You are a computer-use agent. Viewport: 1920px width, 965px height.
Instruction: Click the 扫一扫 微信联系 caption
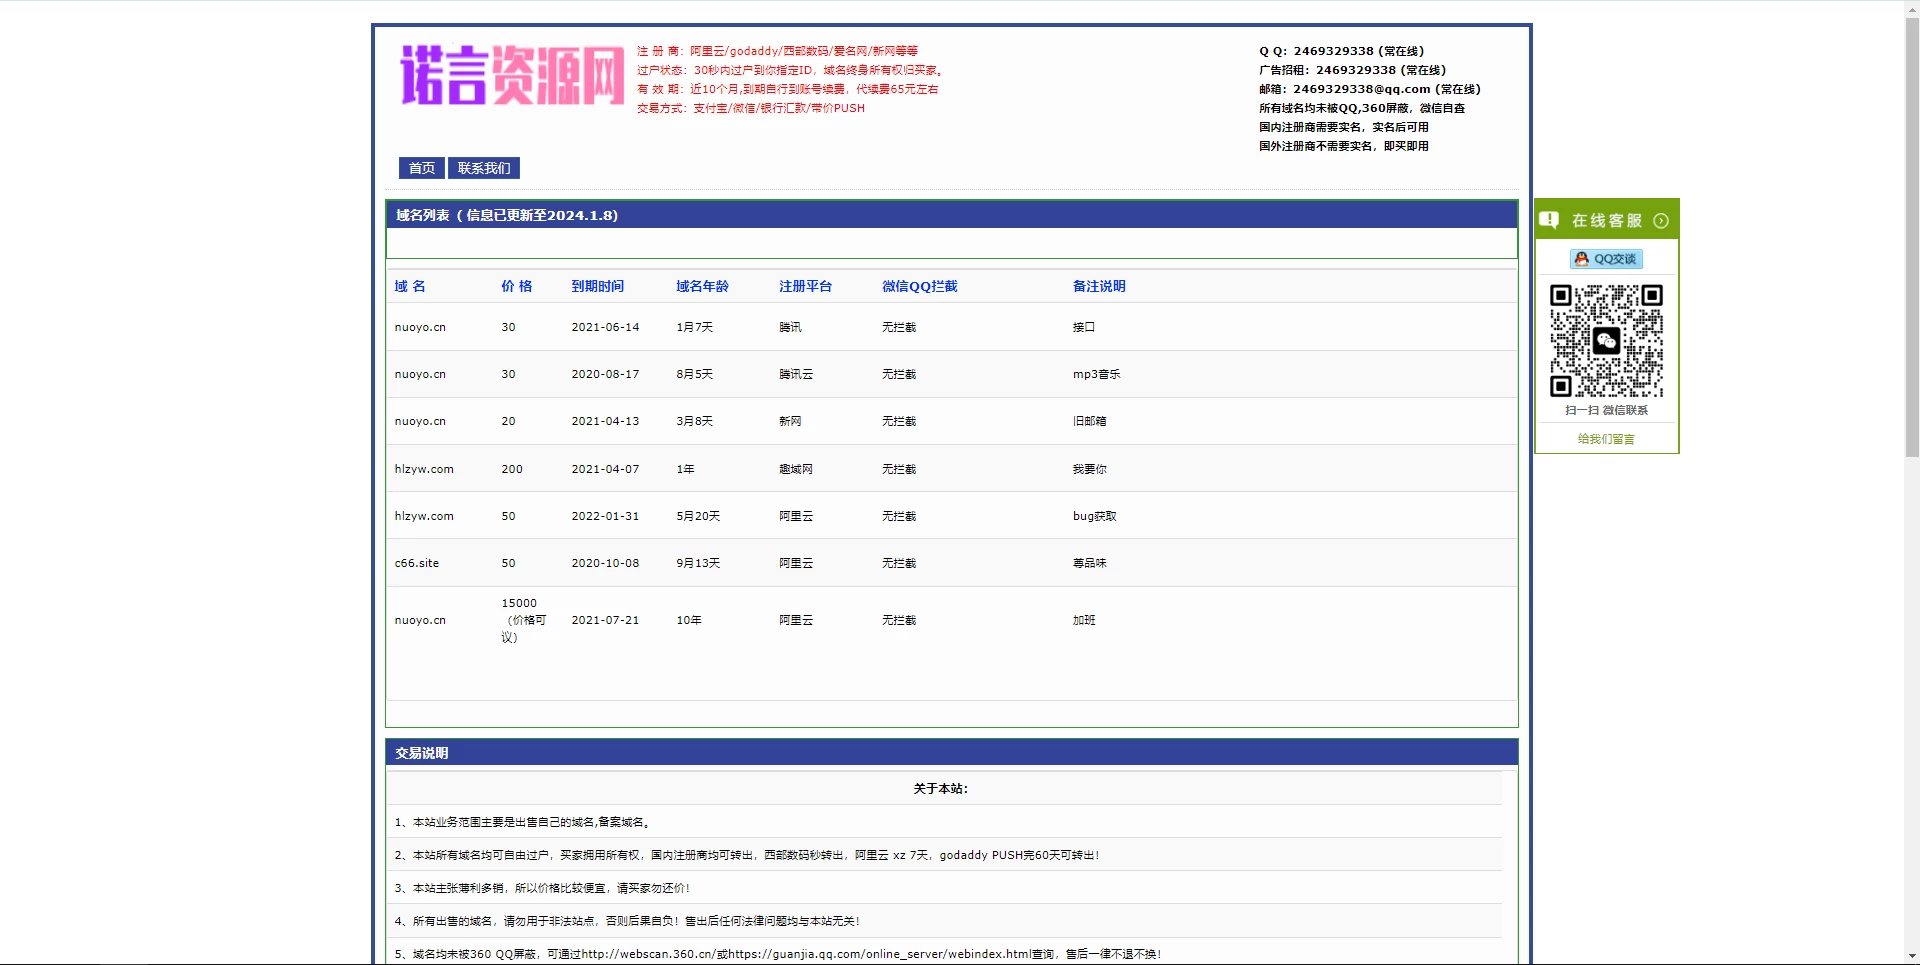(x=1606, y=410)
